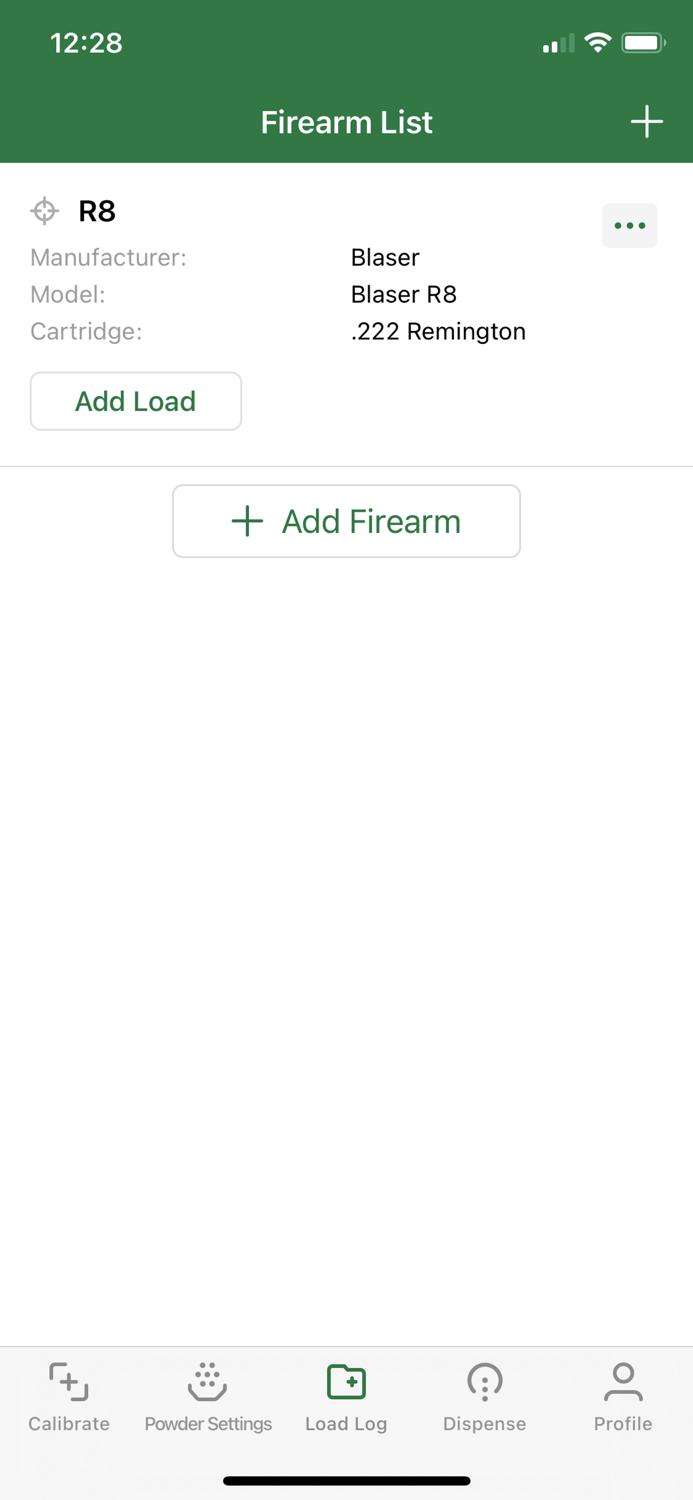This screenshot has height=1500, width=693.
Task: Open the Calibrate tool
Action: tap(68, 1395)
